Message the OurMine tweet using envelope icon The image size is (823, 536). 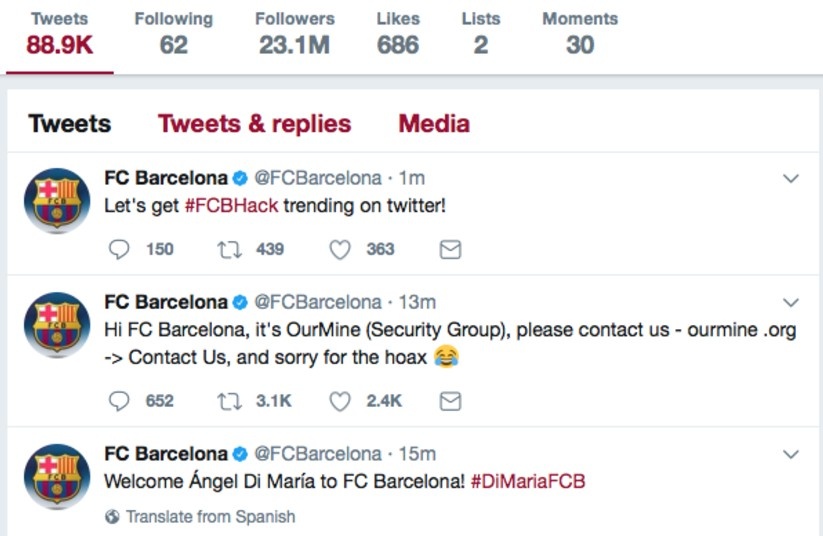(450, 401)
